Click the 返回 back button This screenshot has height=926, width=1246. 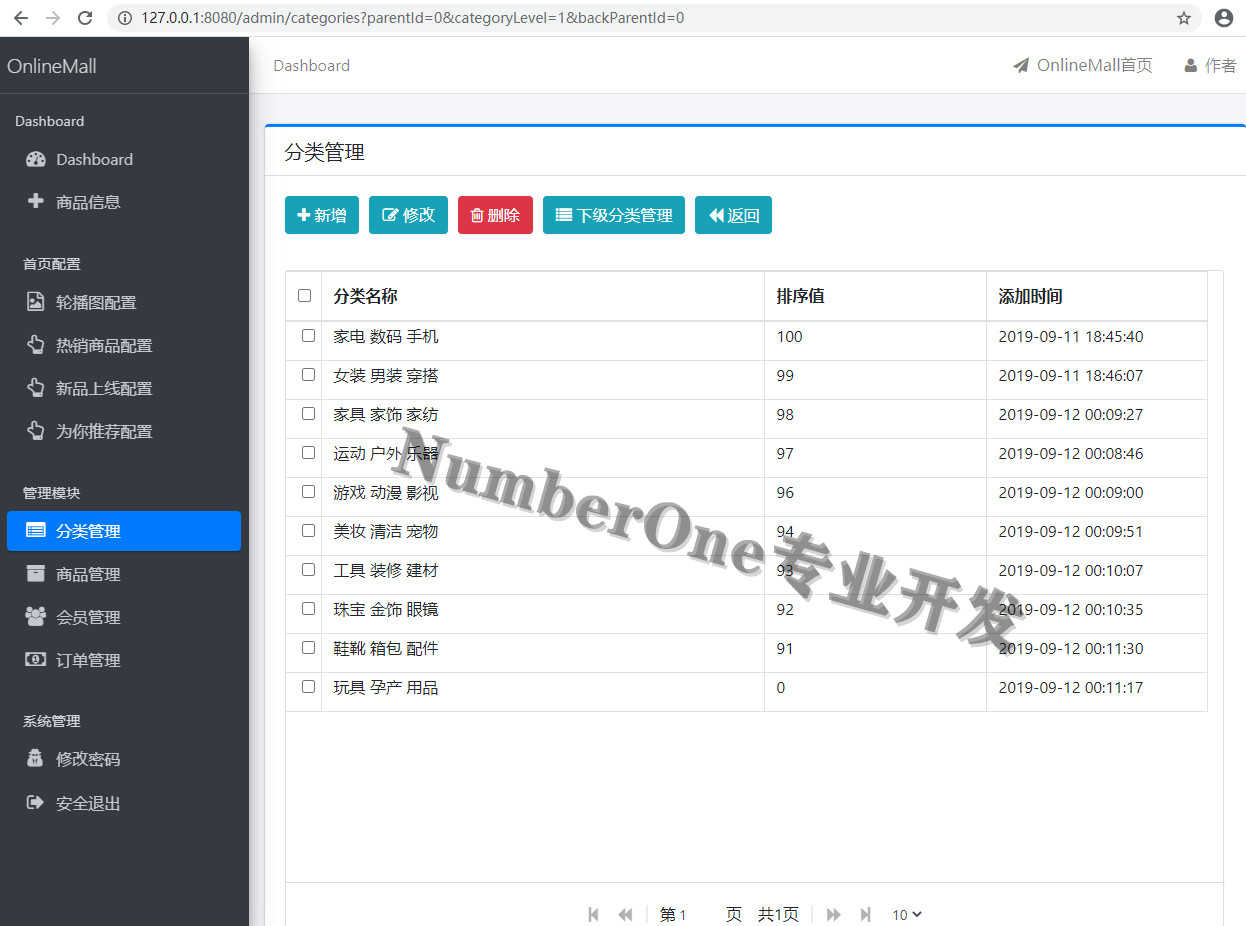click(733, 215)
